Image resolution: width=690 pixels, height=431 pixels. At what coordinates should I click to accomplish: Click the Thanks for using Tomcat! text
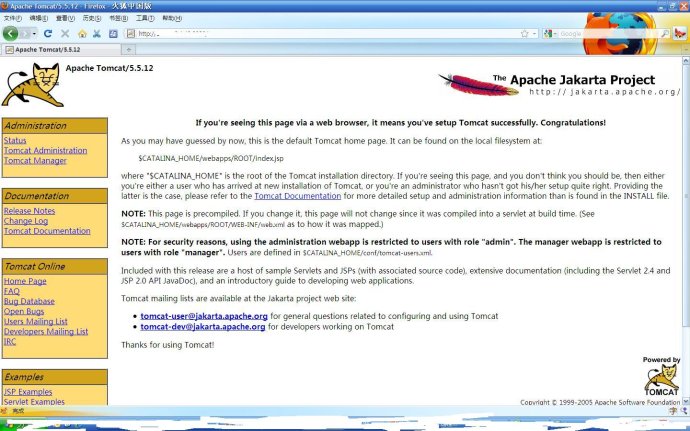click(x=168, y=345)
